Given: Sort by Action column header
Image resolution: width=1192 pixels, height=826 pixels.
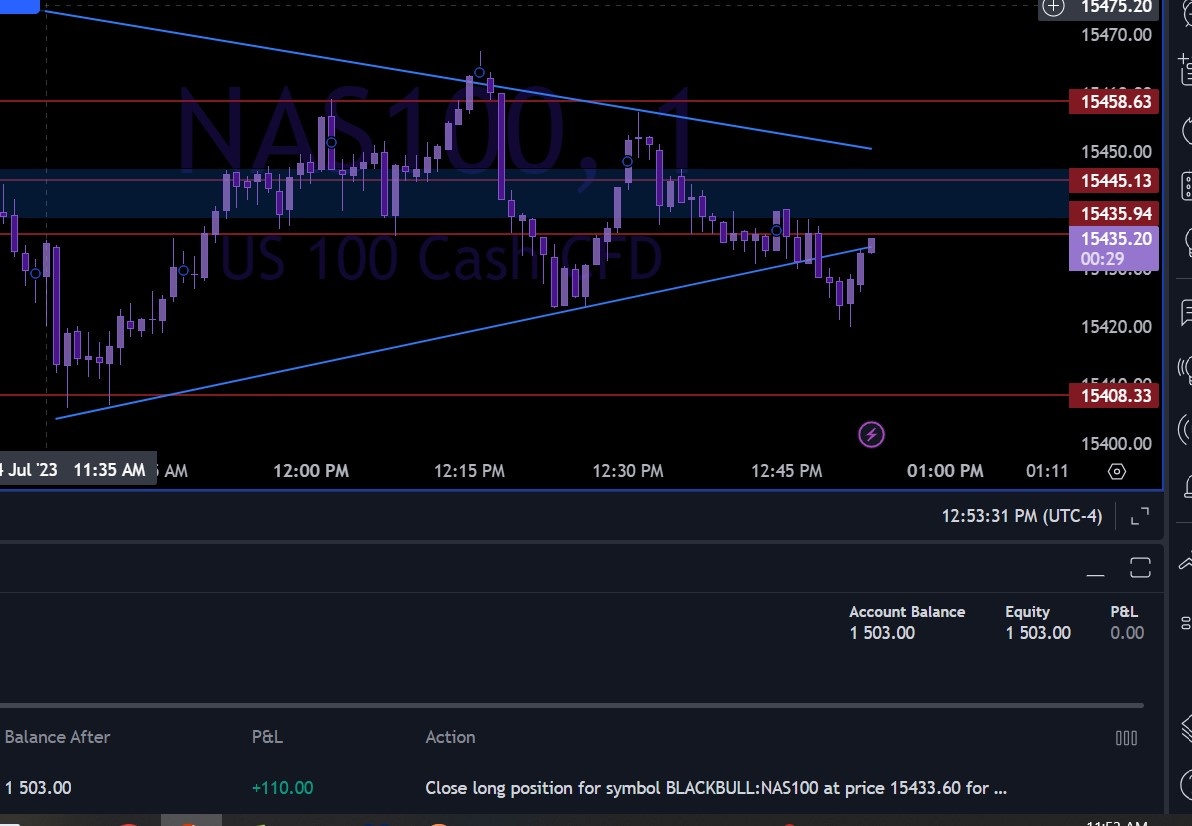Looking at the screenshot, I should 450,737.
